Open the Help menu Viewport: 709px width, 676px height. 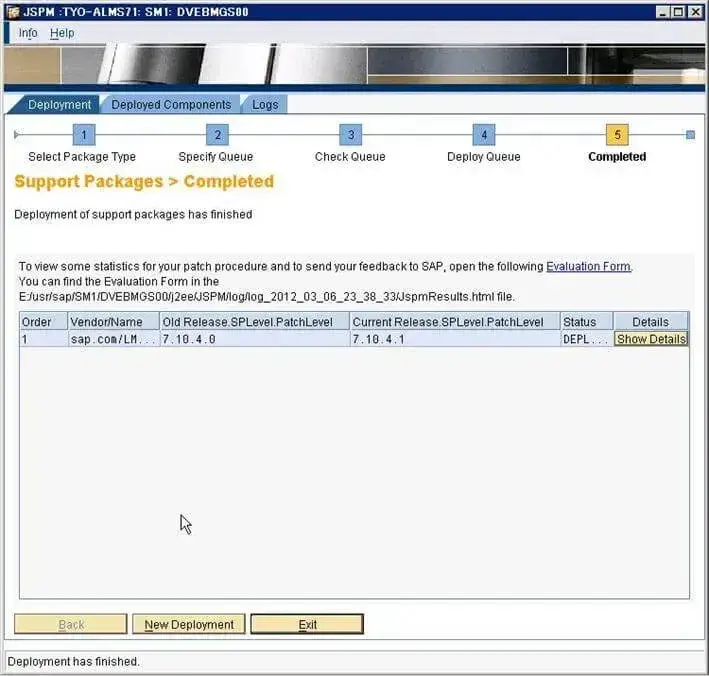click(x=62, y=33)
